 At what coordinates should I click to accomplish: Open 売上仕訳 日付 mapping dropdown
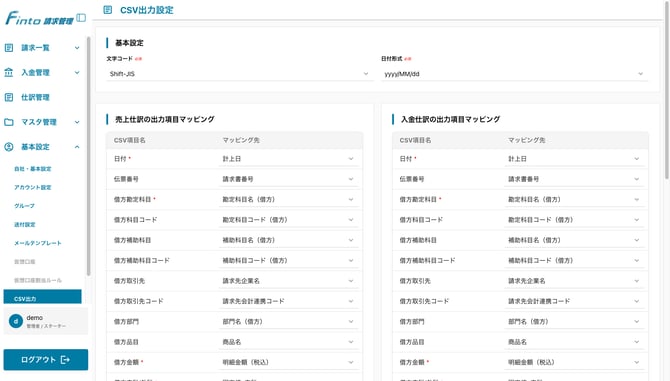tap(288, 159)
